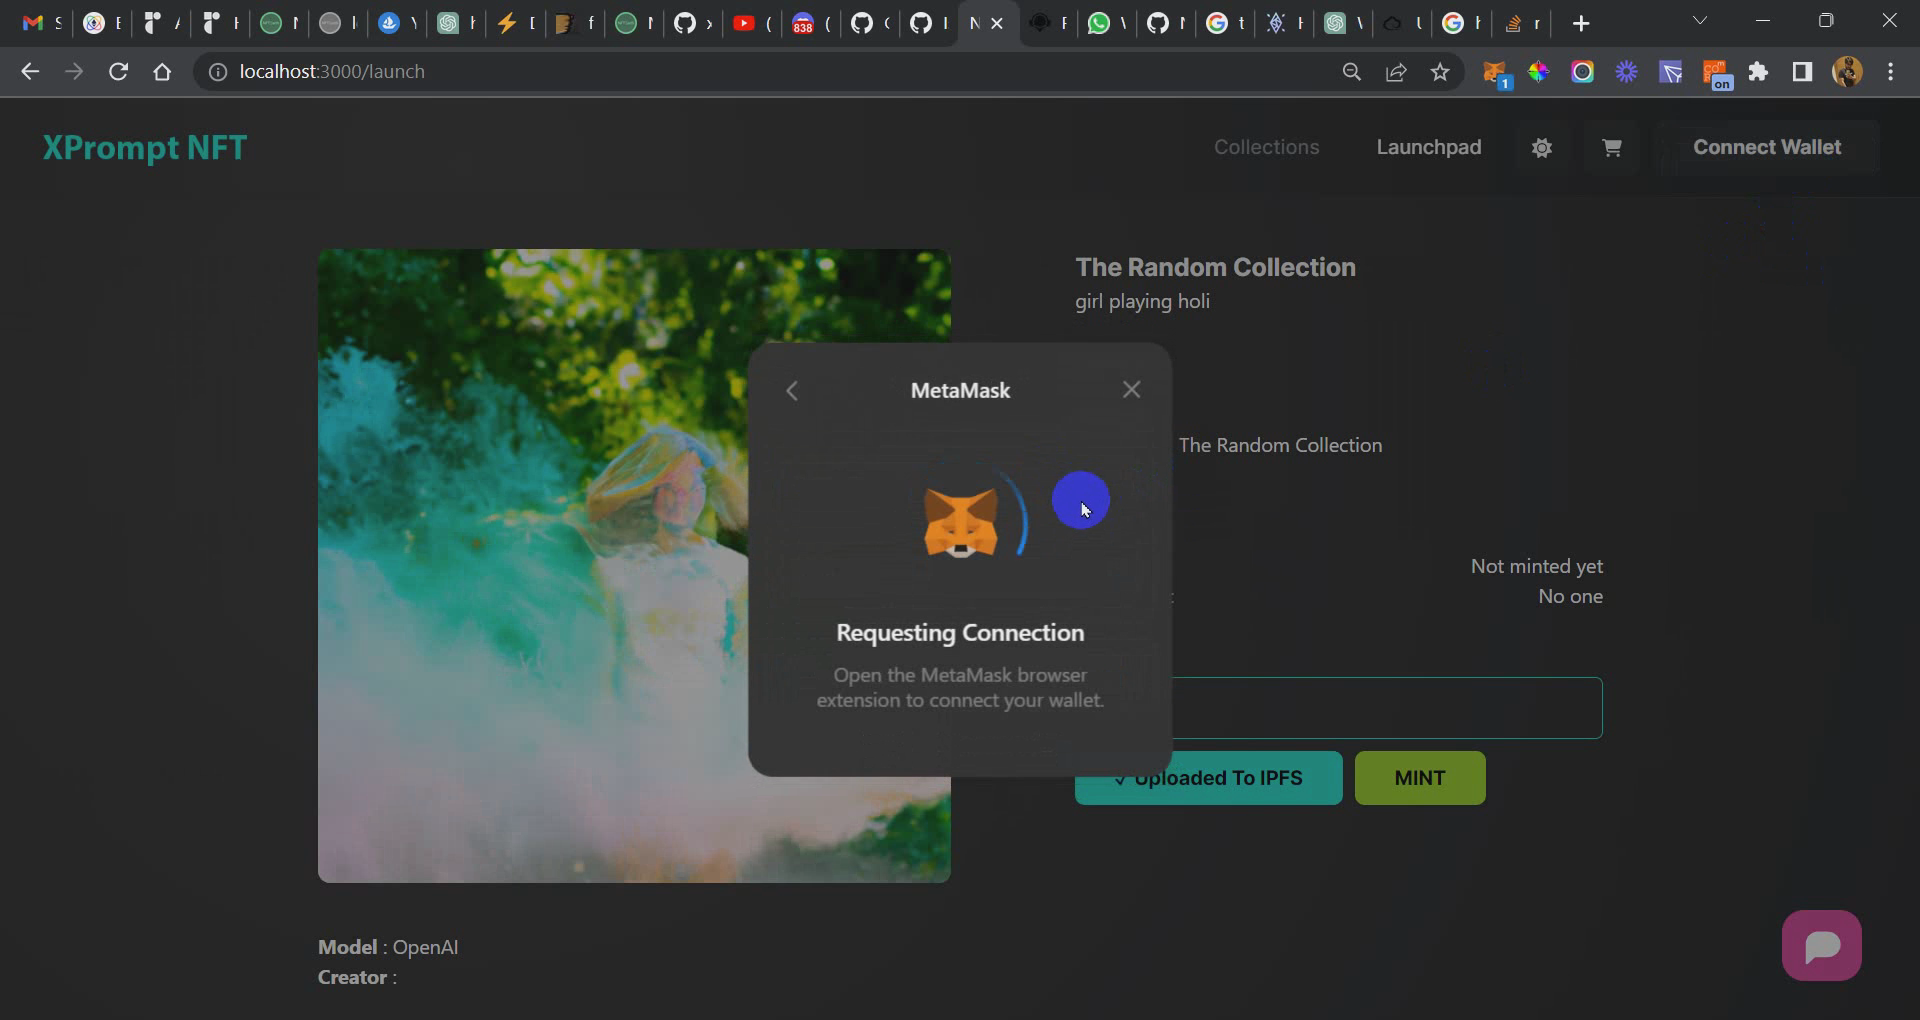Open Chrome's three-dot menu
This screenshot has height=1020, width=1920.
[1890, 72]
